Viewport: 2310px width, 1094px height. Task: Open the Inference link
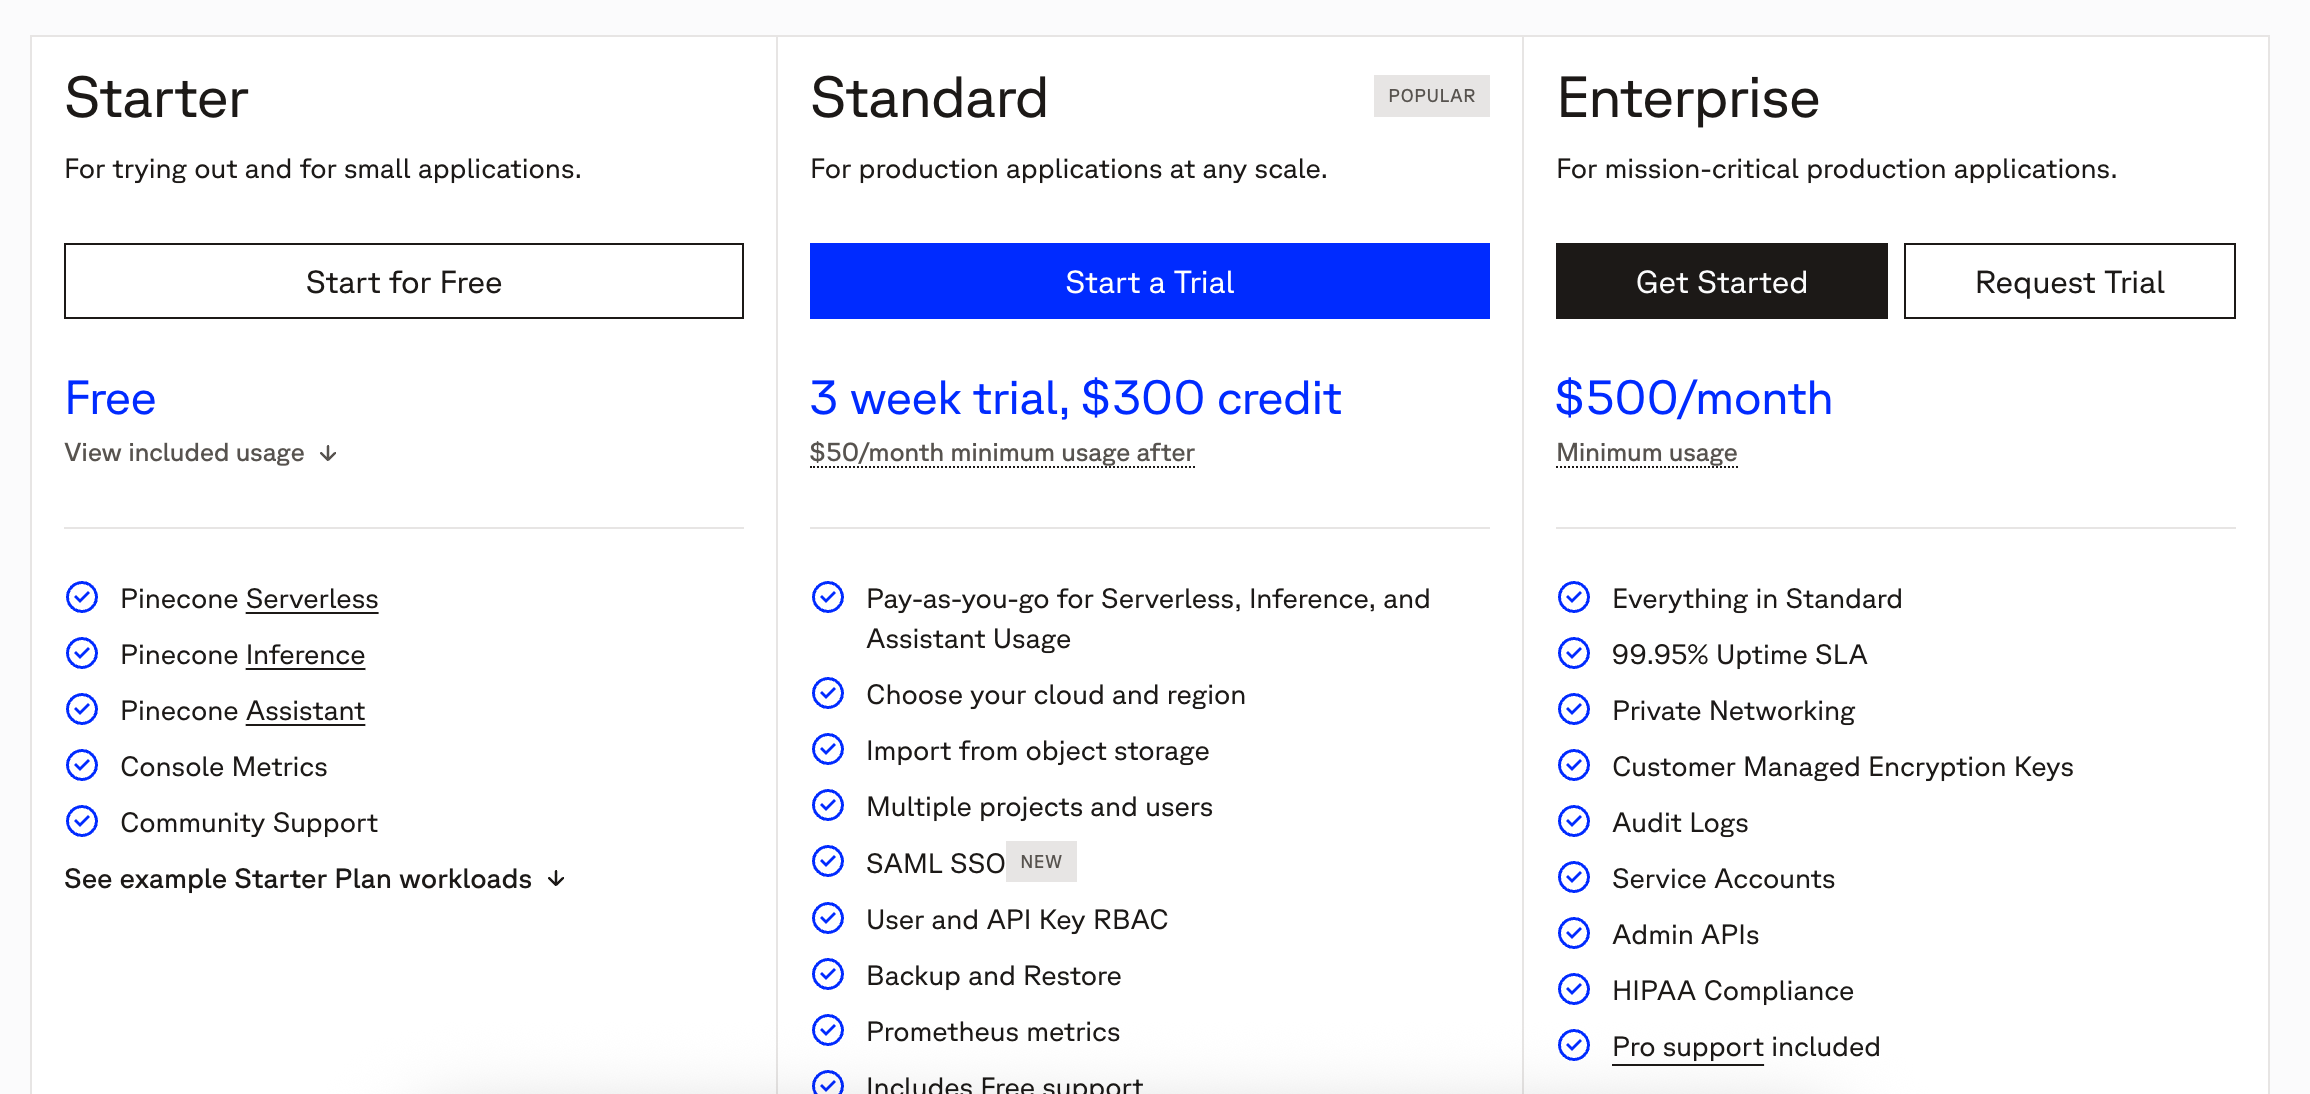click(x=305, y=655)
